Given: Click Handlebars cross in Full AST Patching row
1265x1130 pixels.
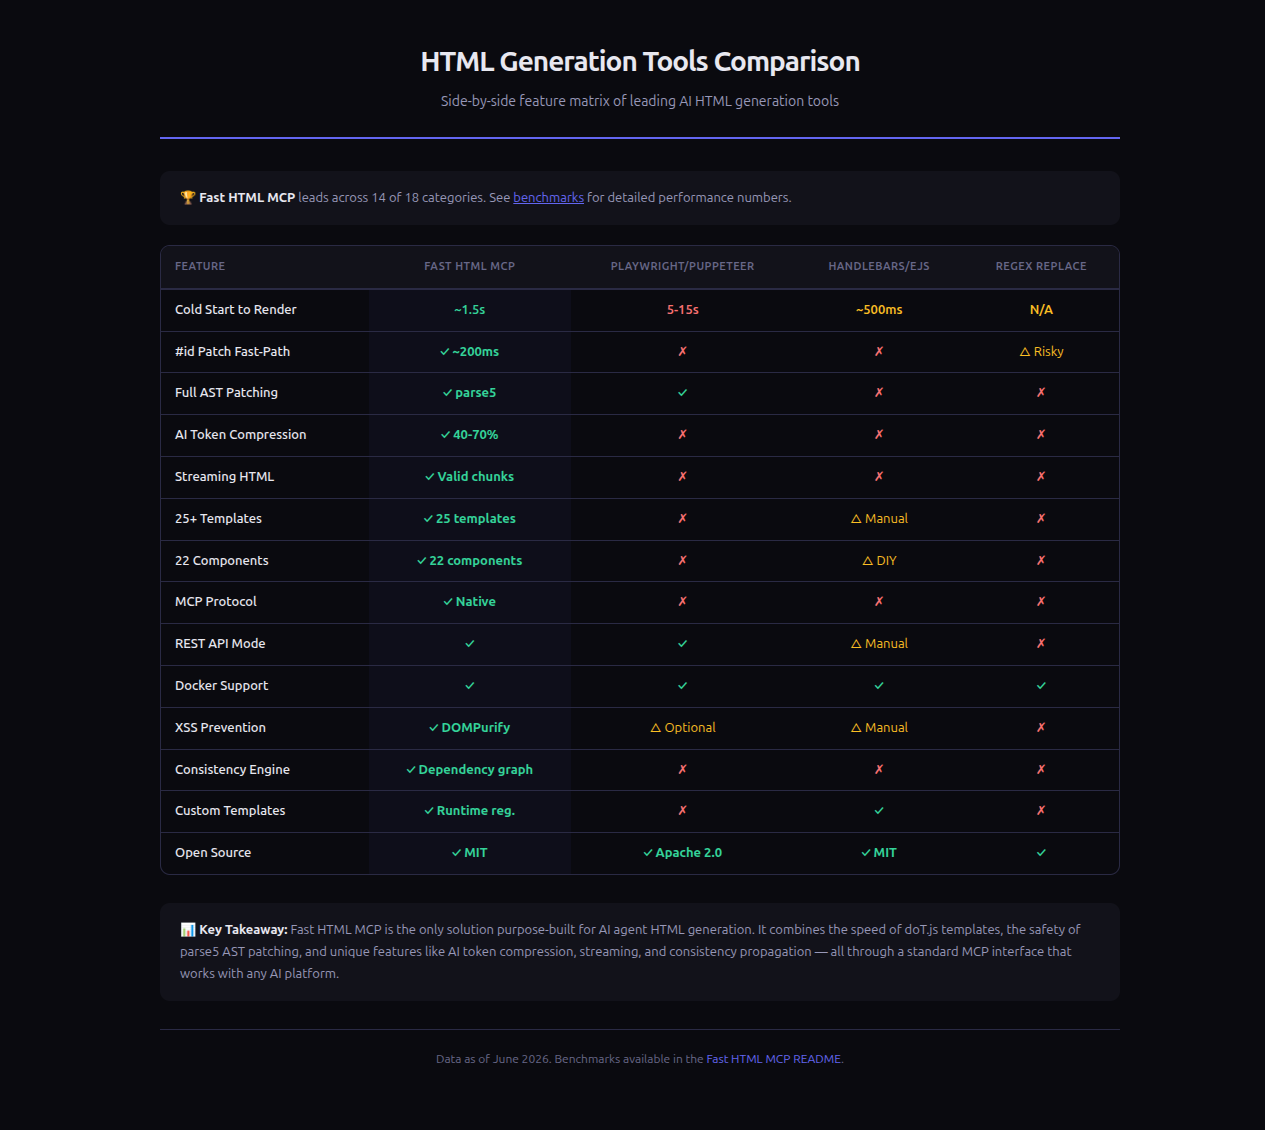Looking at the screenshot, I should point(879,393).
